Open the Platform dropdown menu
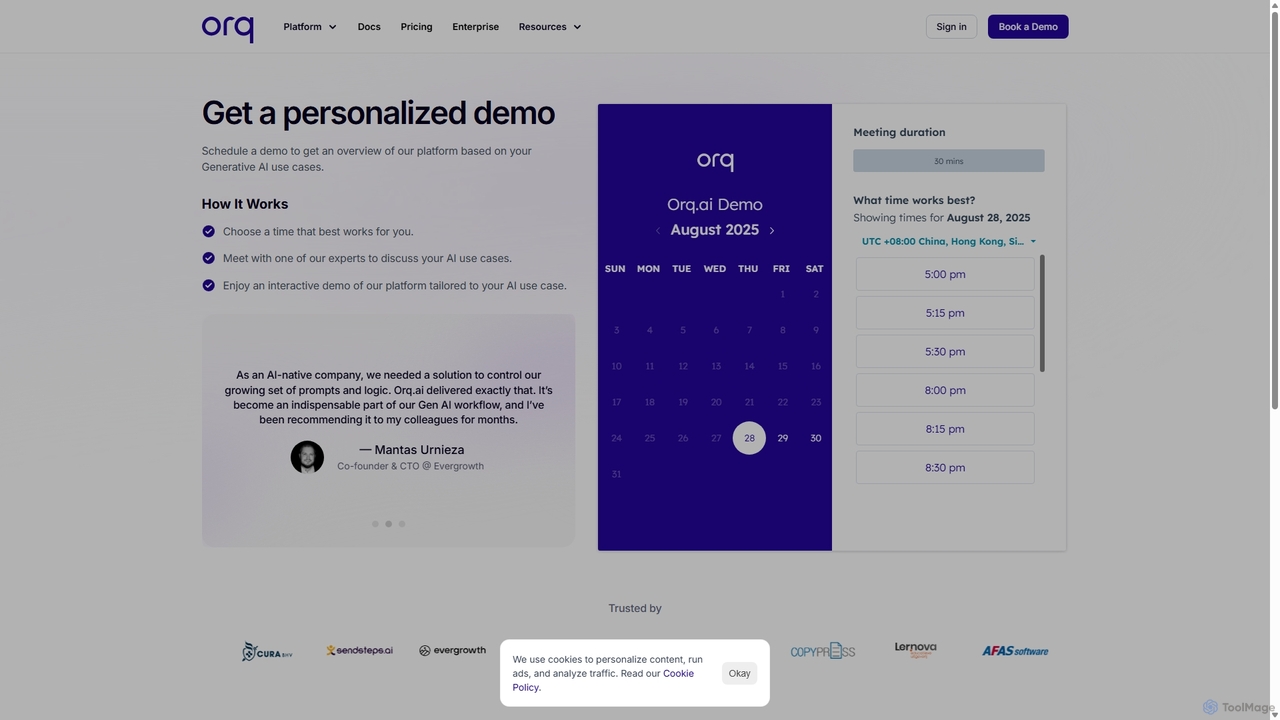This screenshot has height=720, width=1280. coord(310,27)
